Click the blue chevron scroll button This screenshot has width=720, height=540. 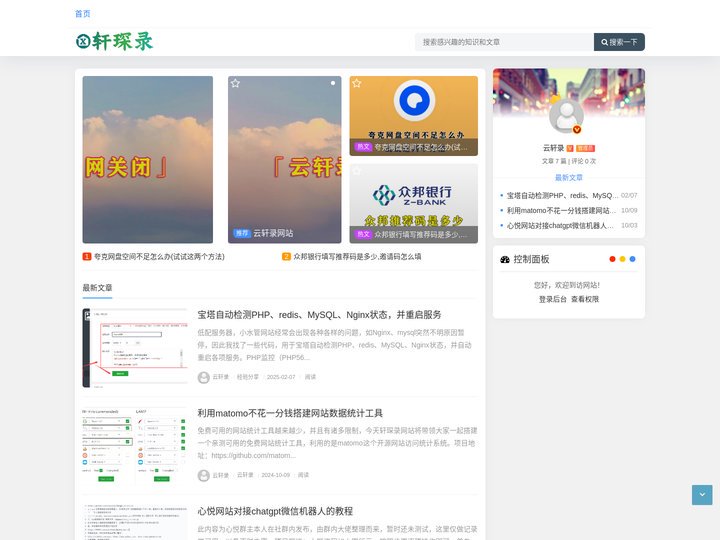(702, 495)
